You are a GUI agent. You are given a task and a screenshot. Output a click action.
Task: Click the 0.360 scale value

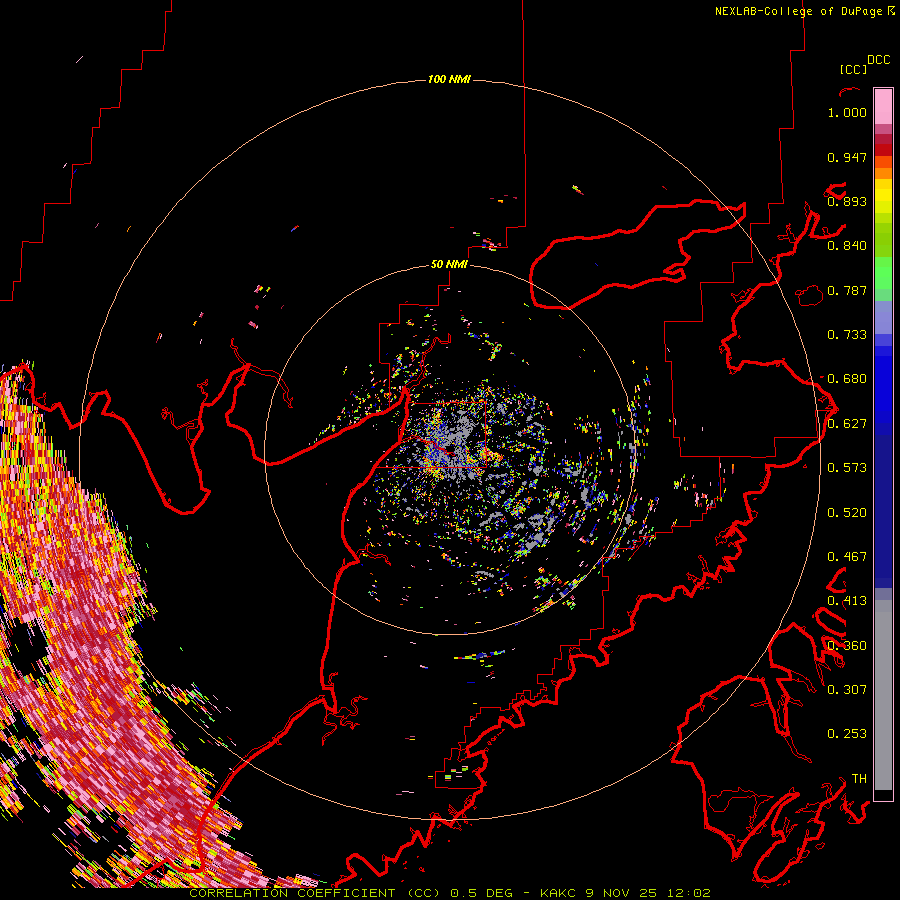tap(847, 646)
